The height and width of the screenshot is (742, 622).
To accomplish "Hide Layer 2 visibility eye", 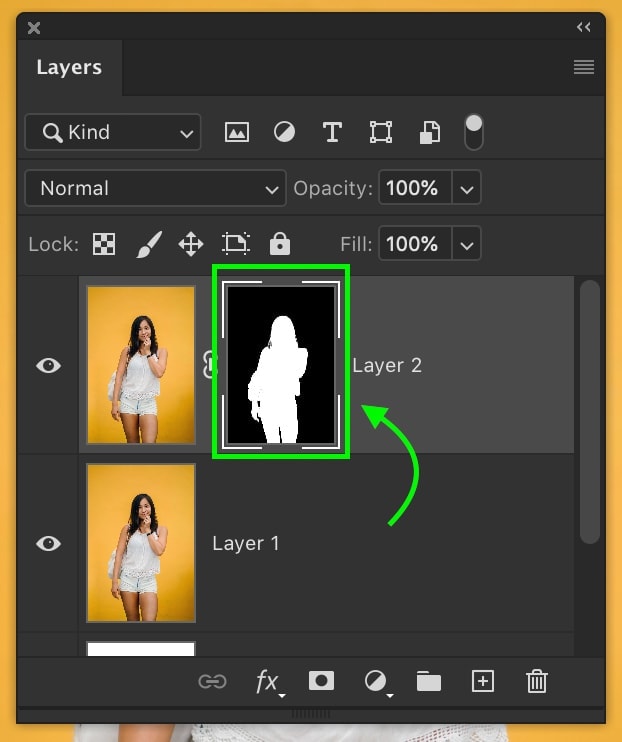I will click(48, 365).
